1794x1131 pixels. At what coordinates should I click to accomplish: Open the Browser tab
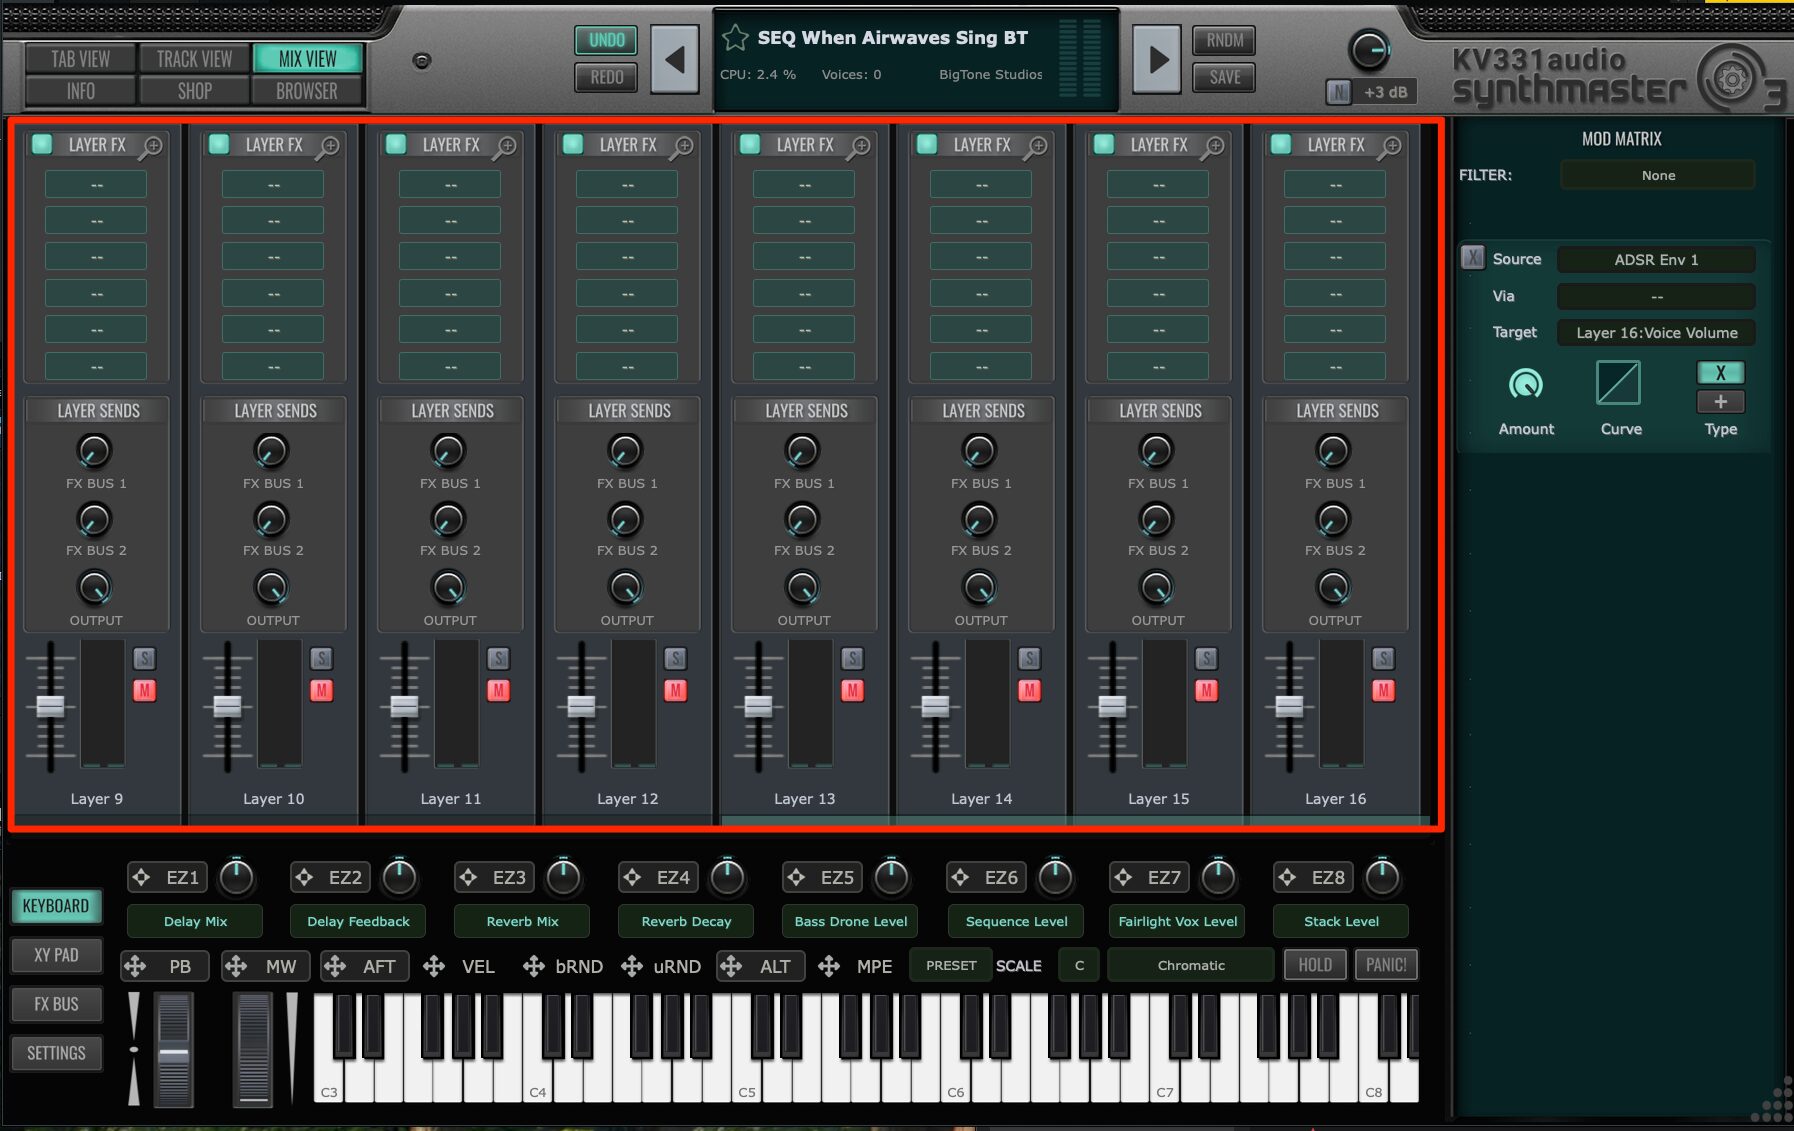(x=307, y=91)
